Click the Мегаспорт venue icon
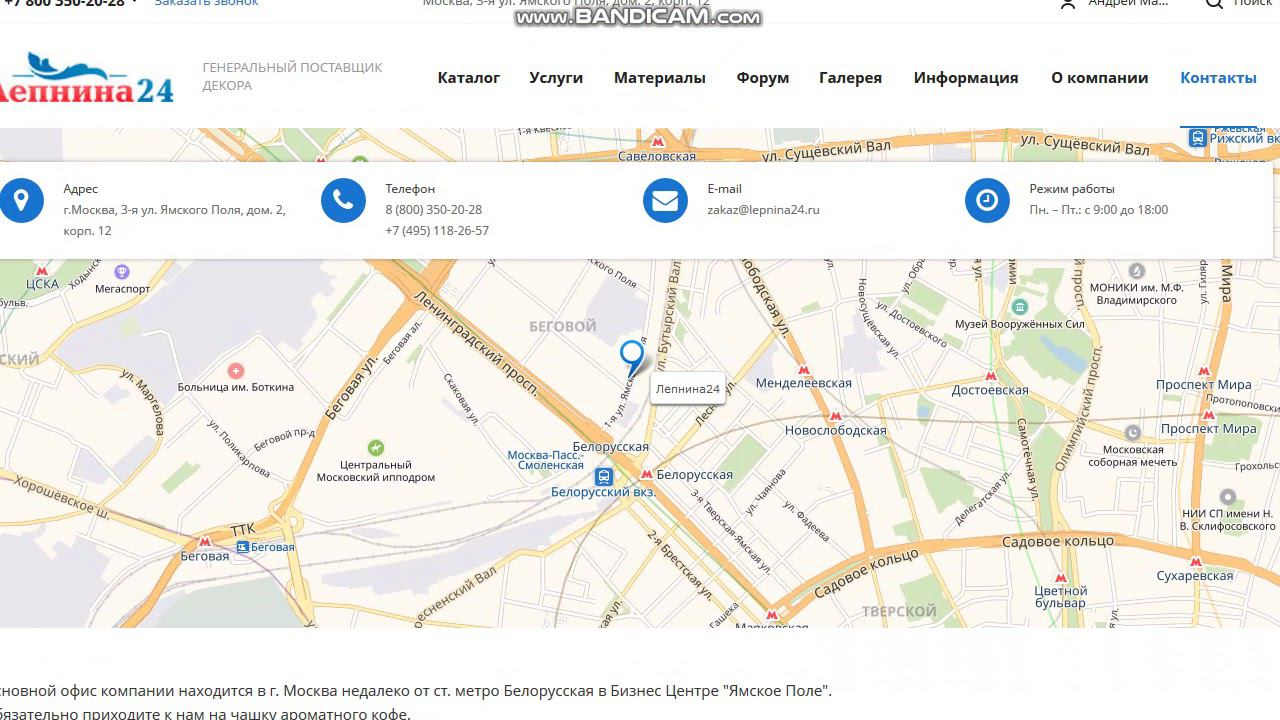The image size is (1280, 720). pos(122,272)
